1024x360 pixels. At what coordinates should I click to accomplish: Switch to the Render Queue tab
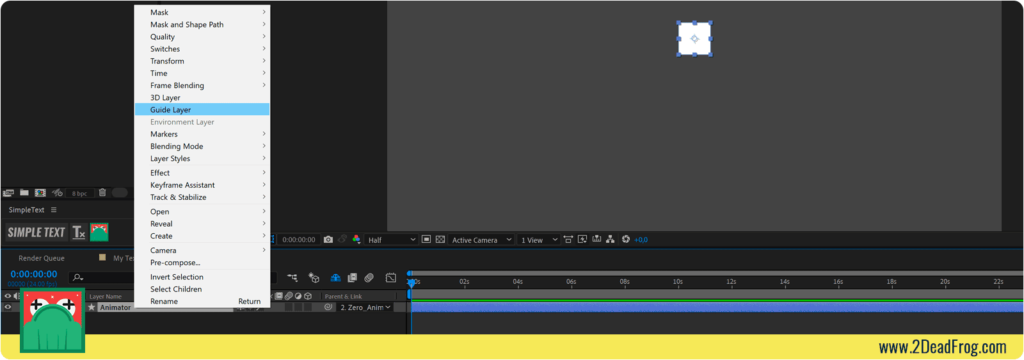click(41, 258)
